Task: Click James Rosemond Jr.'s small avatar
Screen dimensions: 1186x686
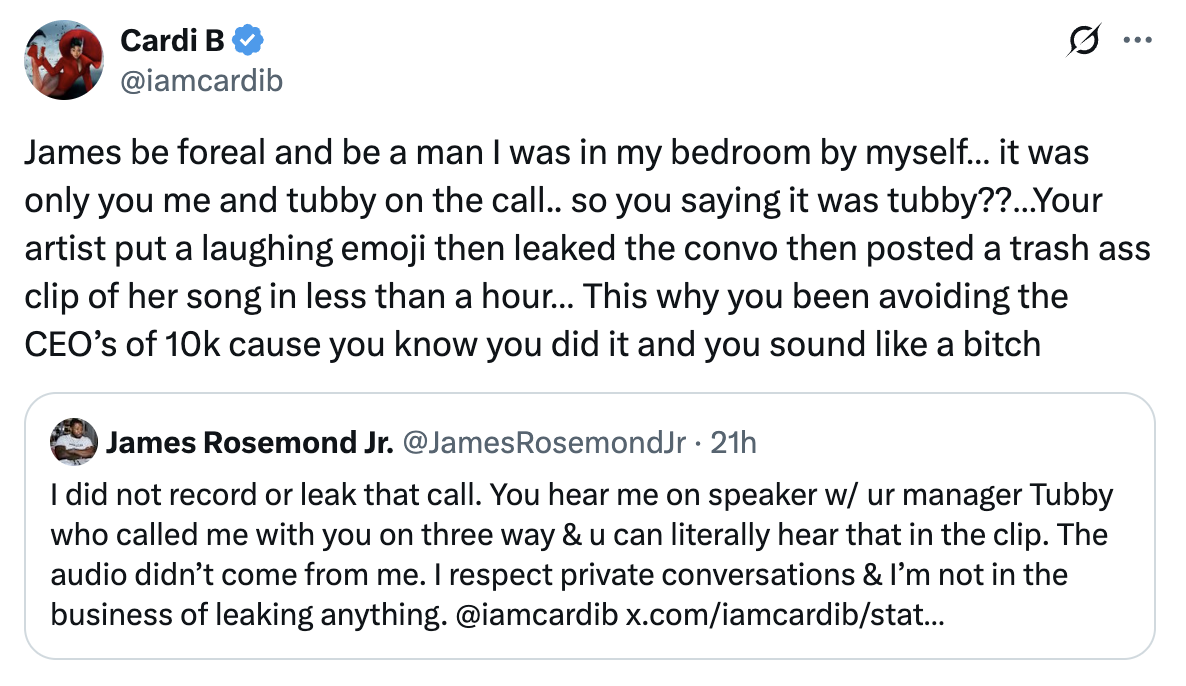Action: (73, 442)
